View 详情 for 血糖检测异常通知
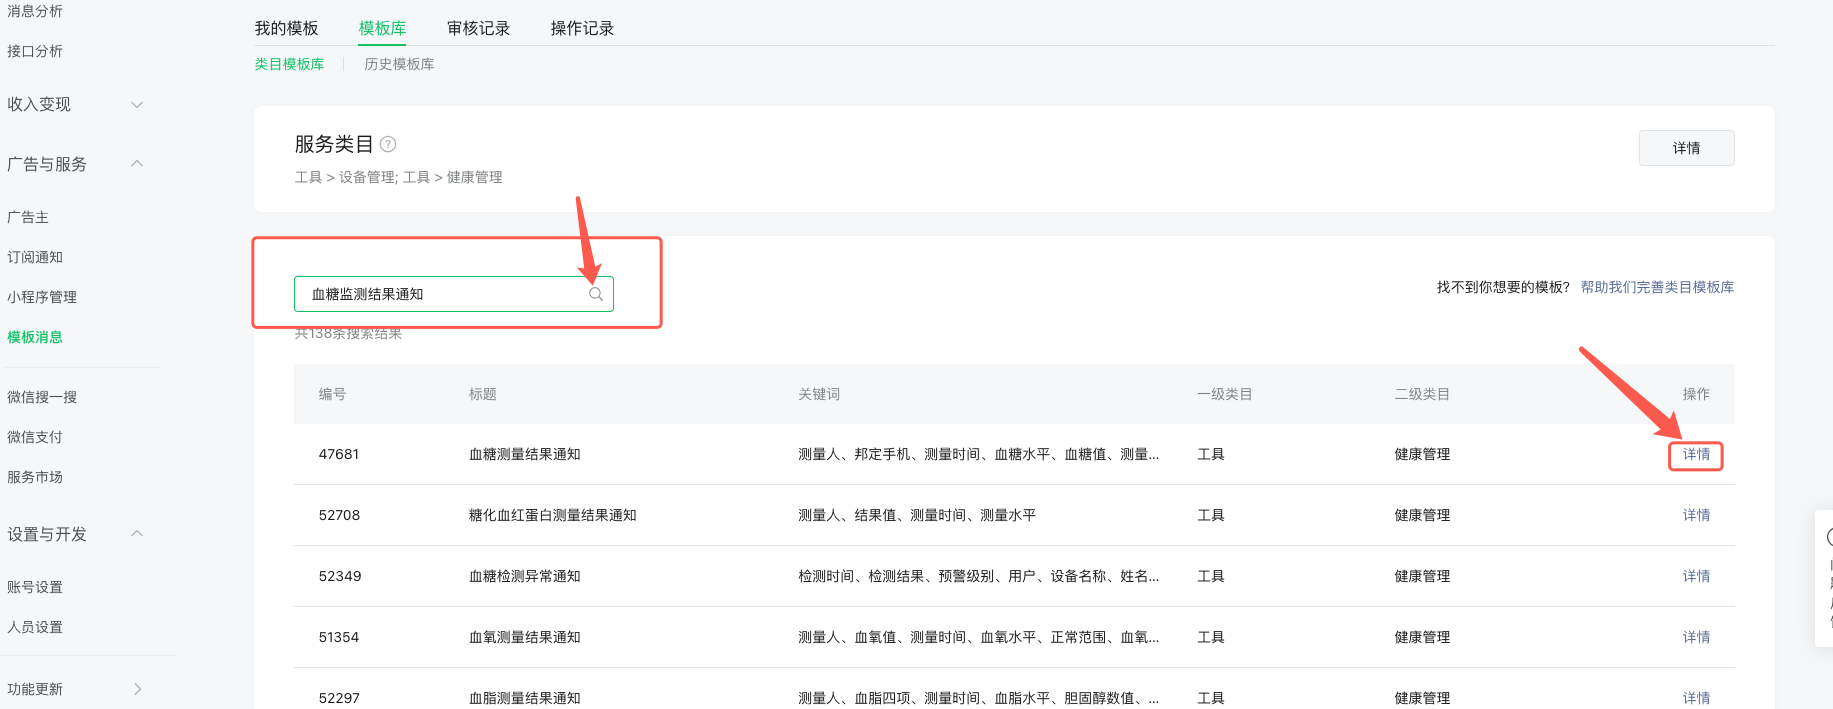Image resolution: width=1833 pixels, height=709 pixels. point(1696,576)
